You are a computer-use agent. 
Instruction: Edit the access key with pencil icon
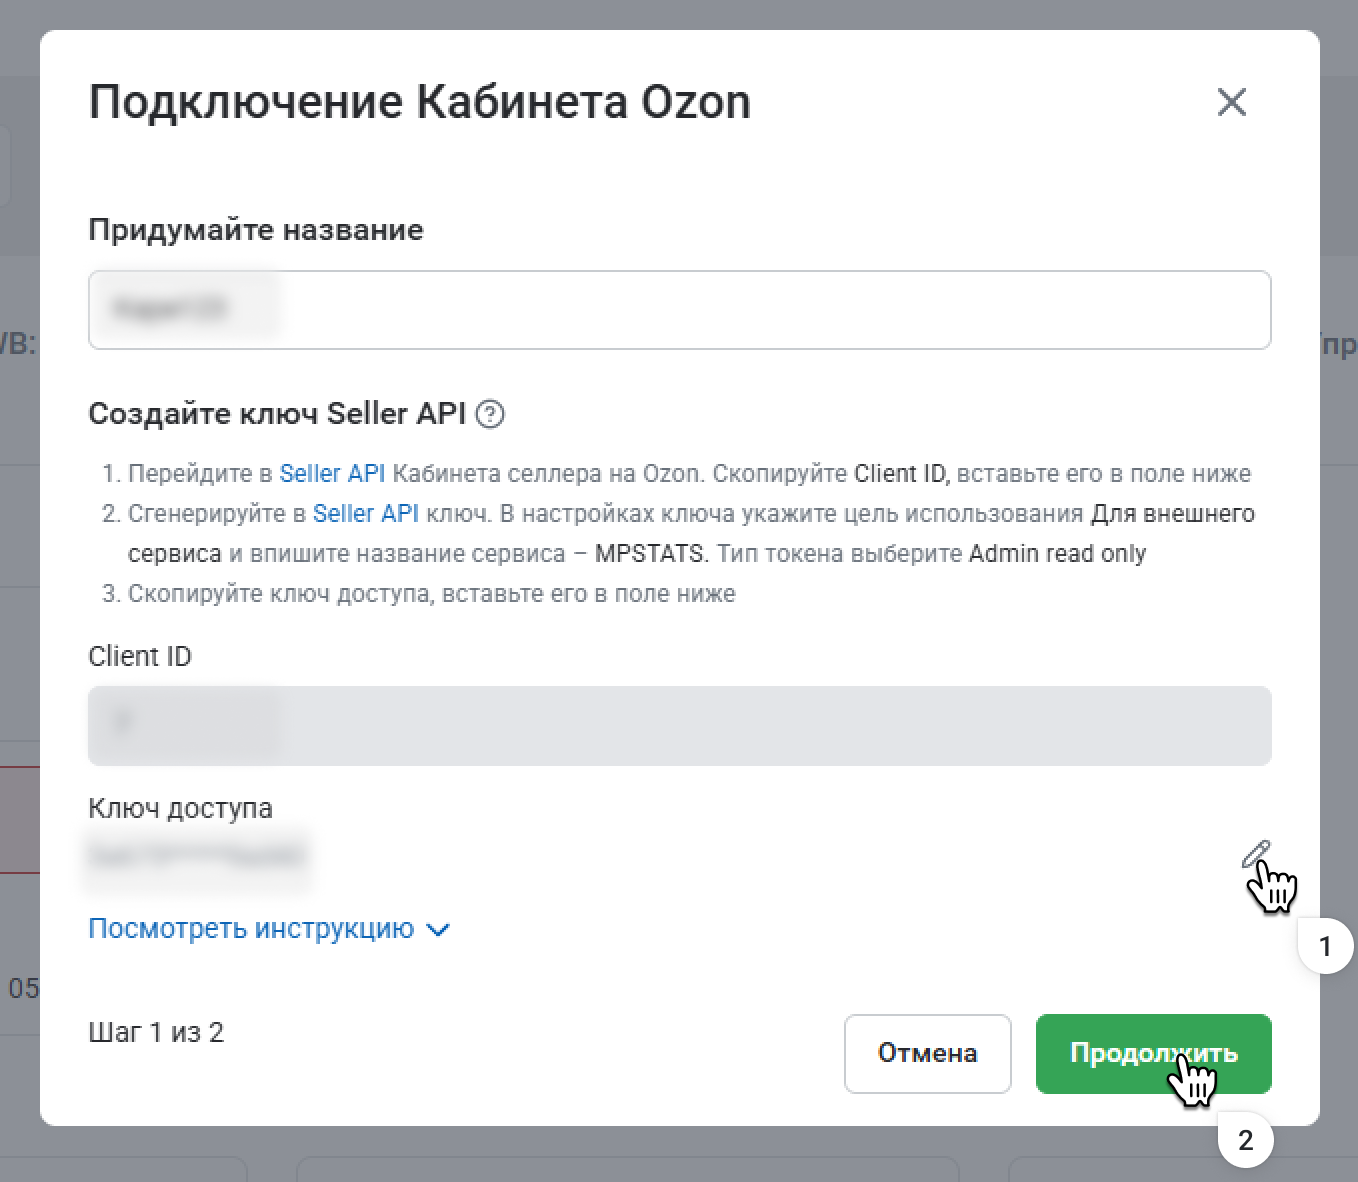click(x=1255, y=855)
